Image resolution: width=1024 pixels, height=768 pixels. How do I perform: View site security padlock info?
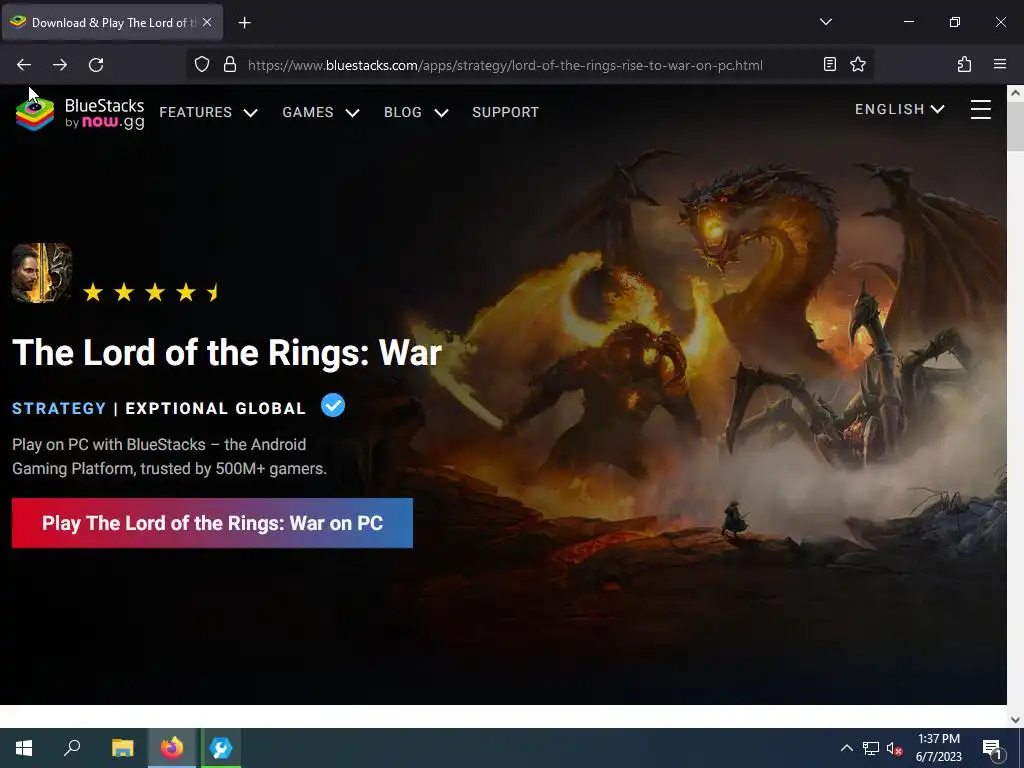[230, 65]
